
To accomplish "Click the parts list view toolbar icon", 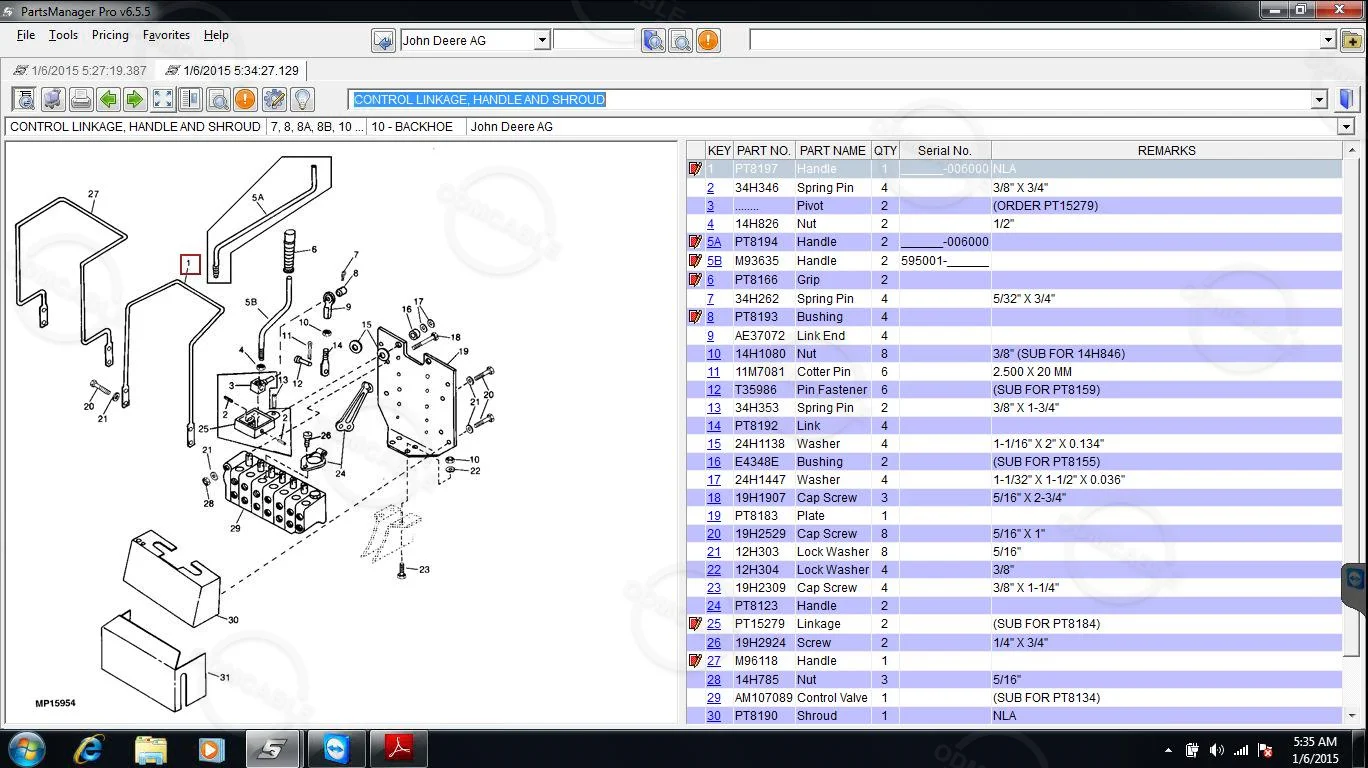I will pos(25,99).
